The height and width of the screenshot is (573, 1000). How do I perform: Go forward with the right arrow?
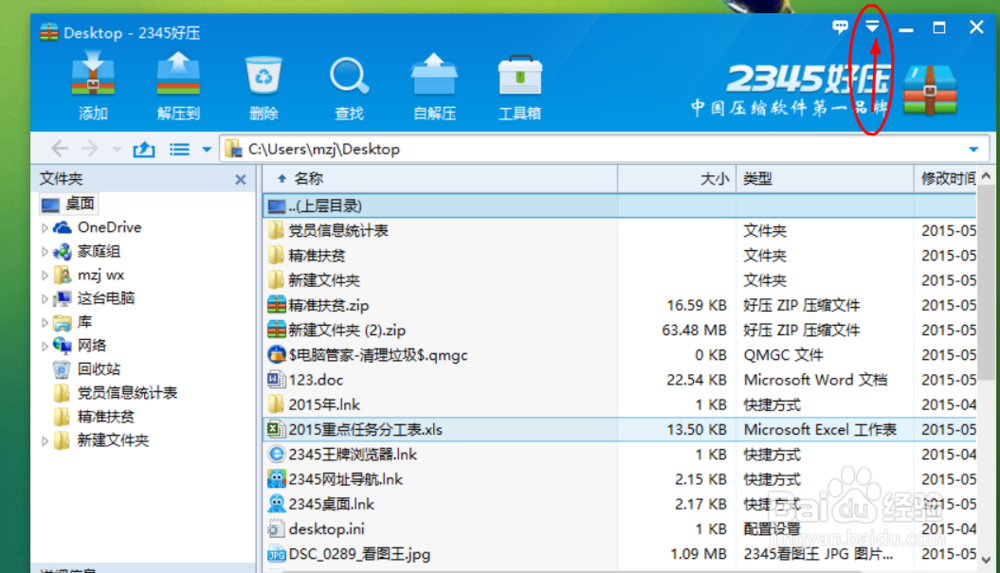[x=90, y=149]
